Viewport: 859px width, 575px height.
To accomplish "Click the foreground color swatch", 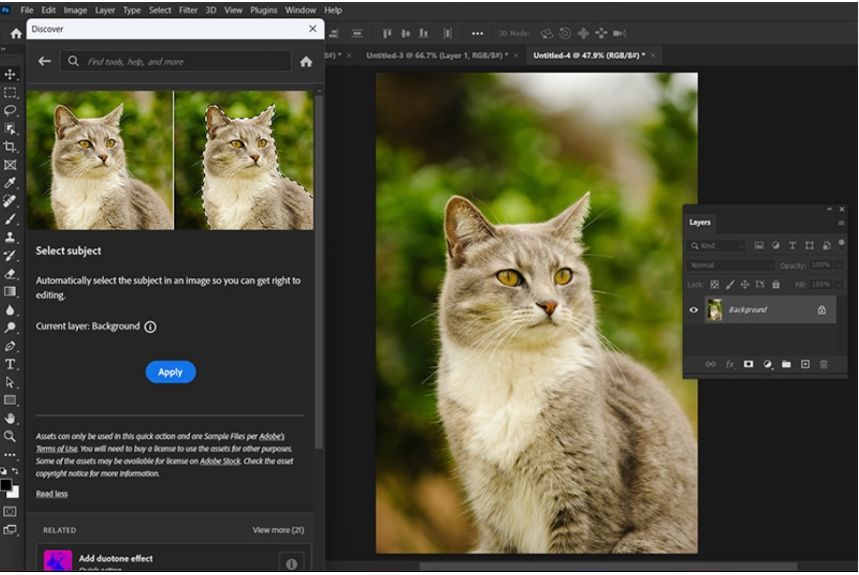I will (6, 485).
